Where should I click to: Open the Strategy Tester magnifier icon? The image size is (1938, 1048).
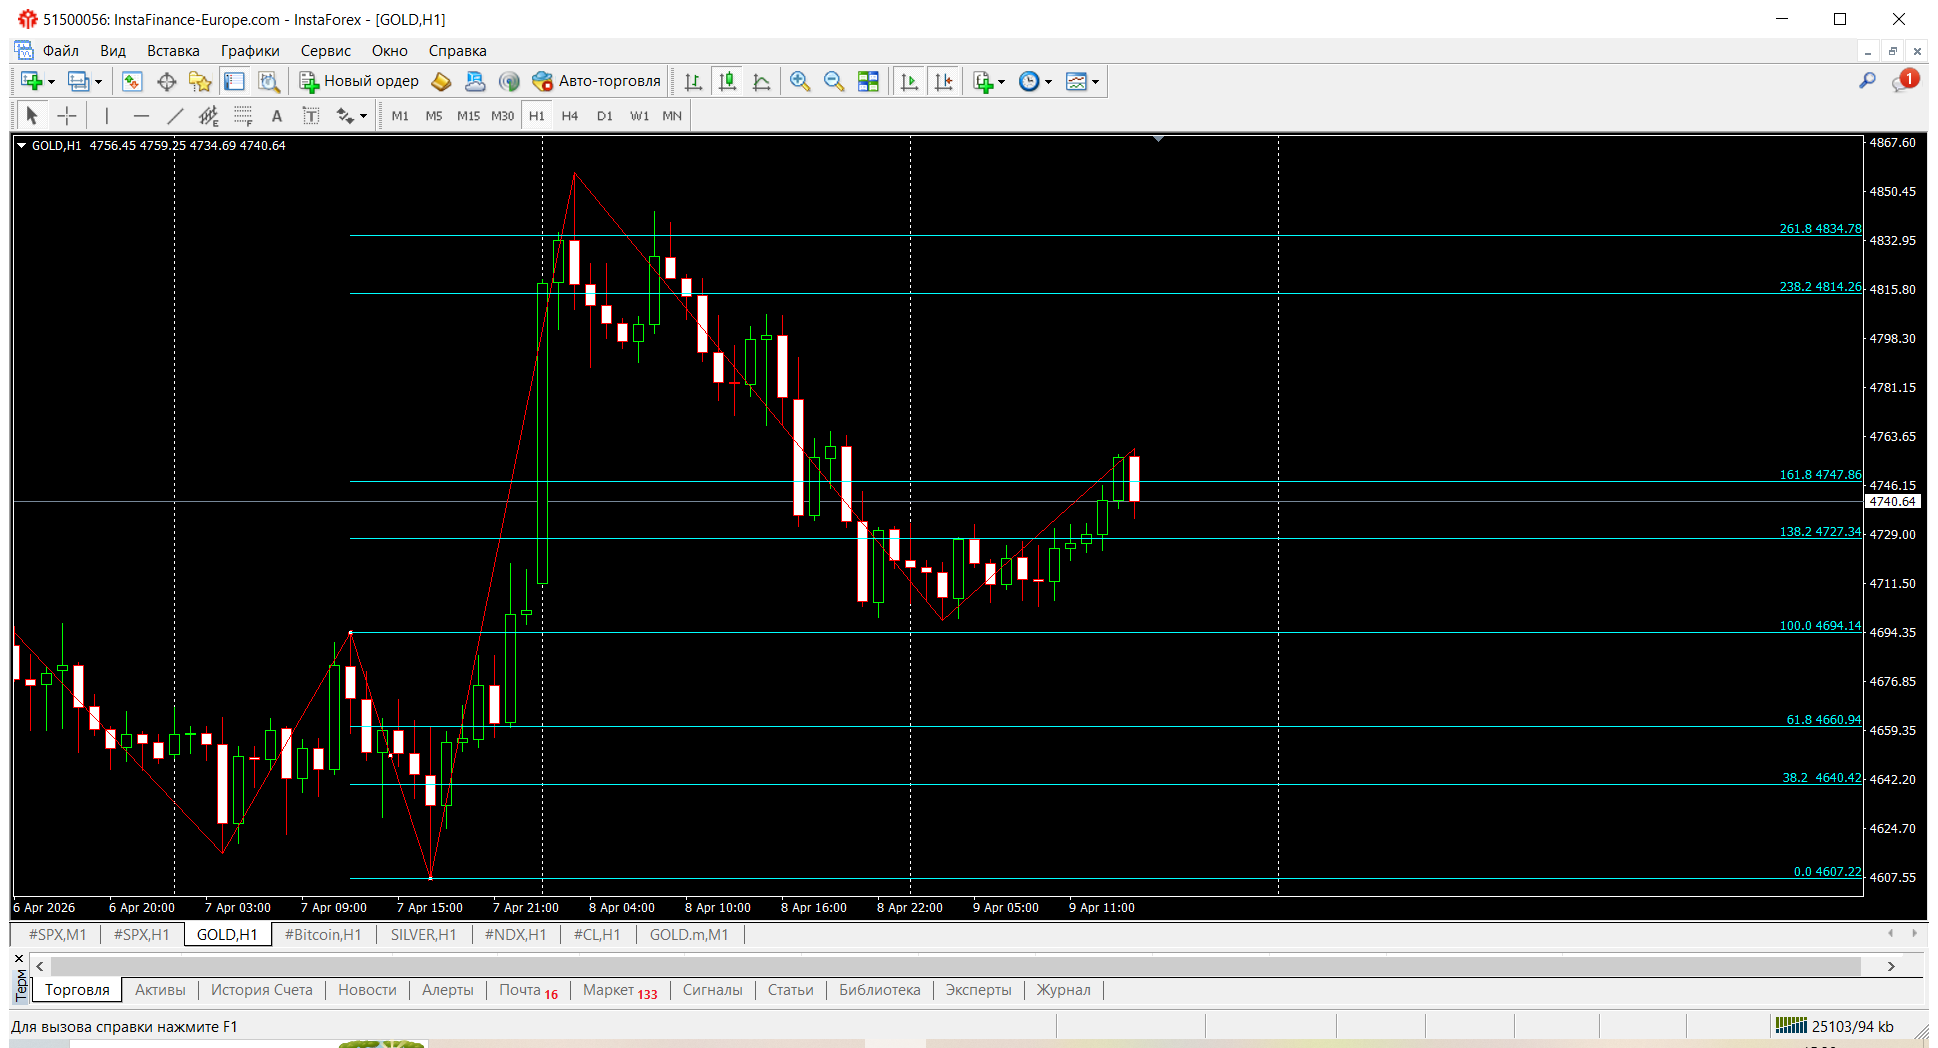coord(268,82)
